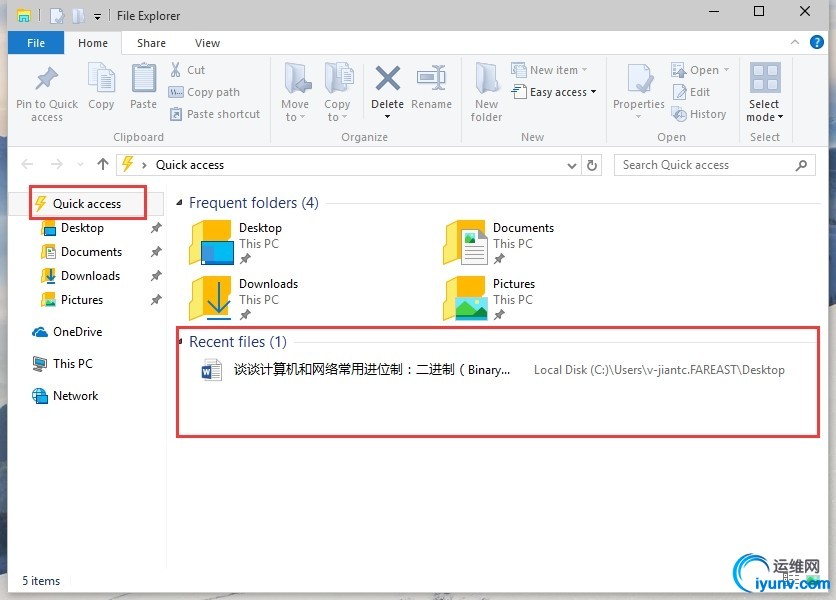This screenshot has width=836, height=600.
Task: Expand the Delete options arrow
Action: (388, 117)
